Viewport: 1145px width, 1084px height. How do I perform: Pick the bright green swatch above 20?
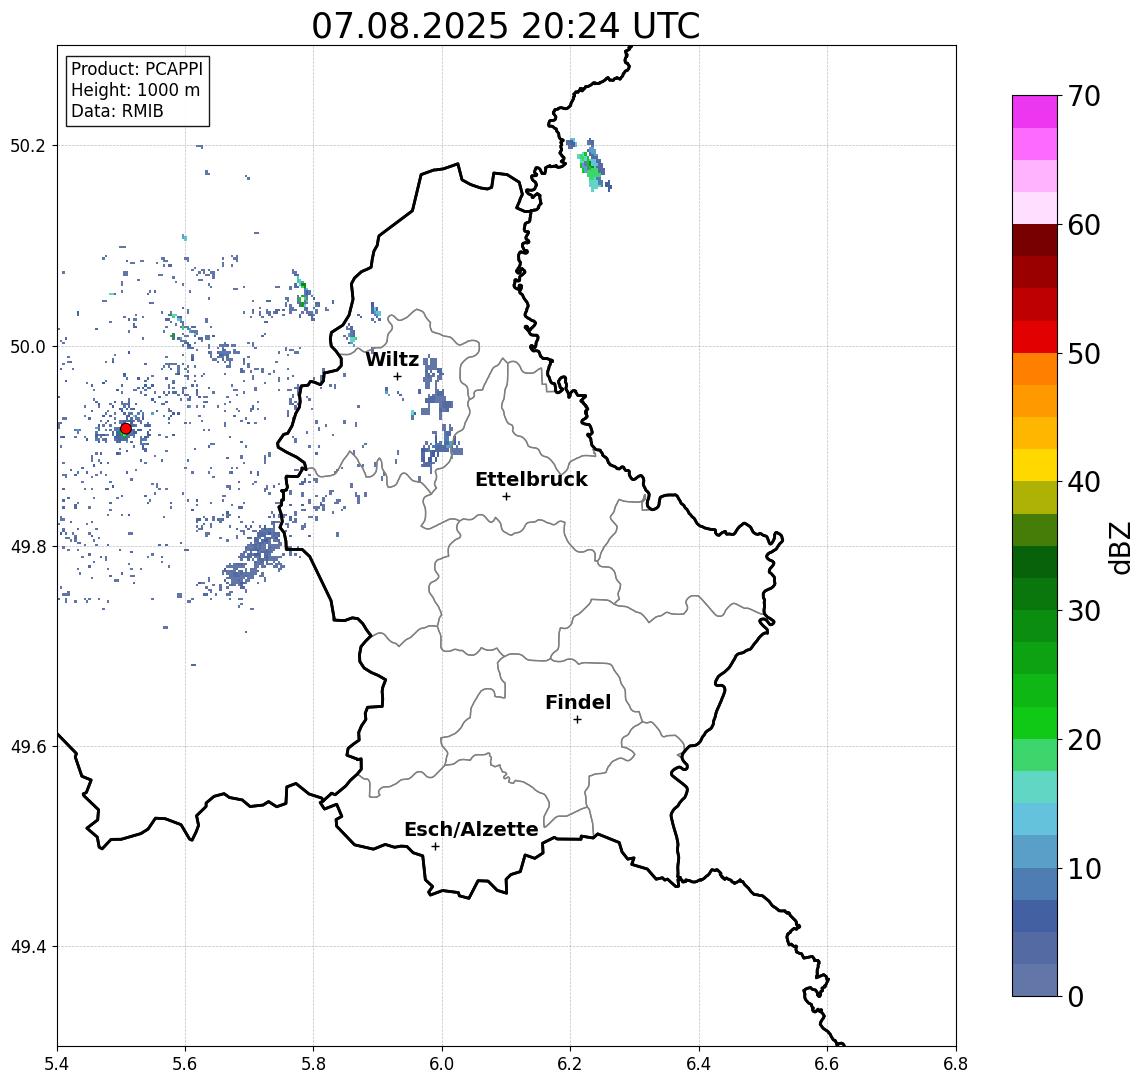pos(1035,722)
